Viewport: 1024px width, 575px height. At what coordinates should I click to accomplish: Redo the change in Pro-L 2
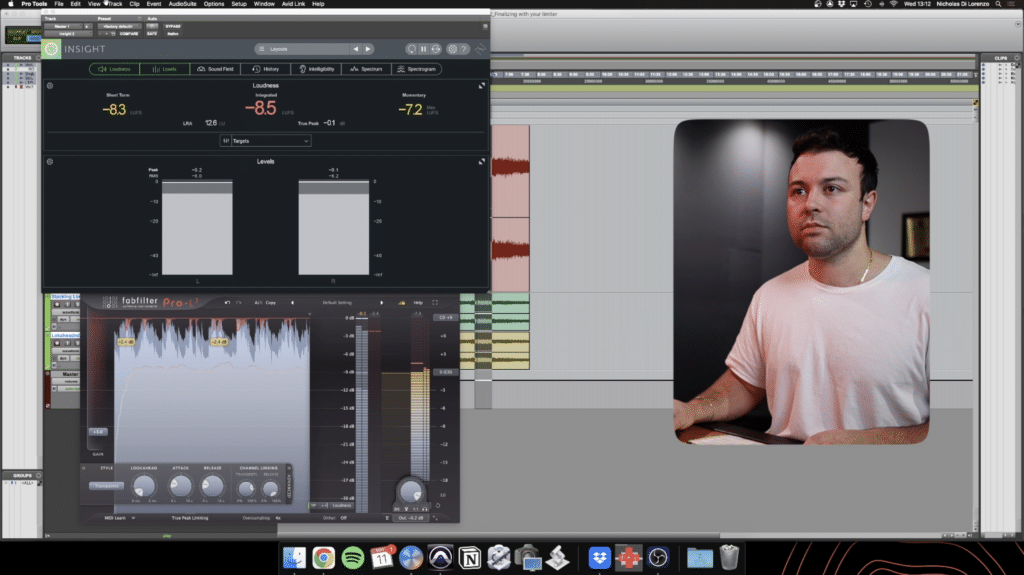click(238, 303)
